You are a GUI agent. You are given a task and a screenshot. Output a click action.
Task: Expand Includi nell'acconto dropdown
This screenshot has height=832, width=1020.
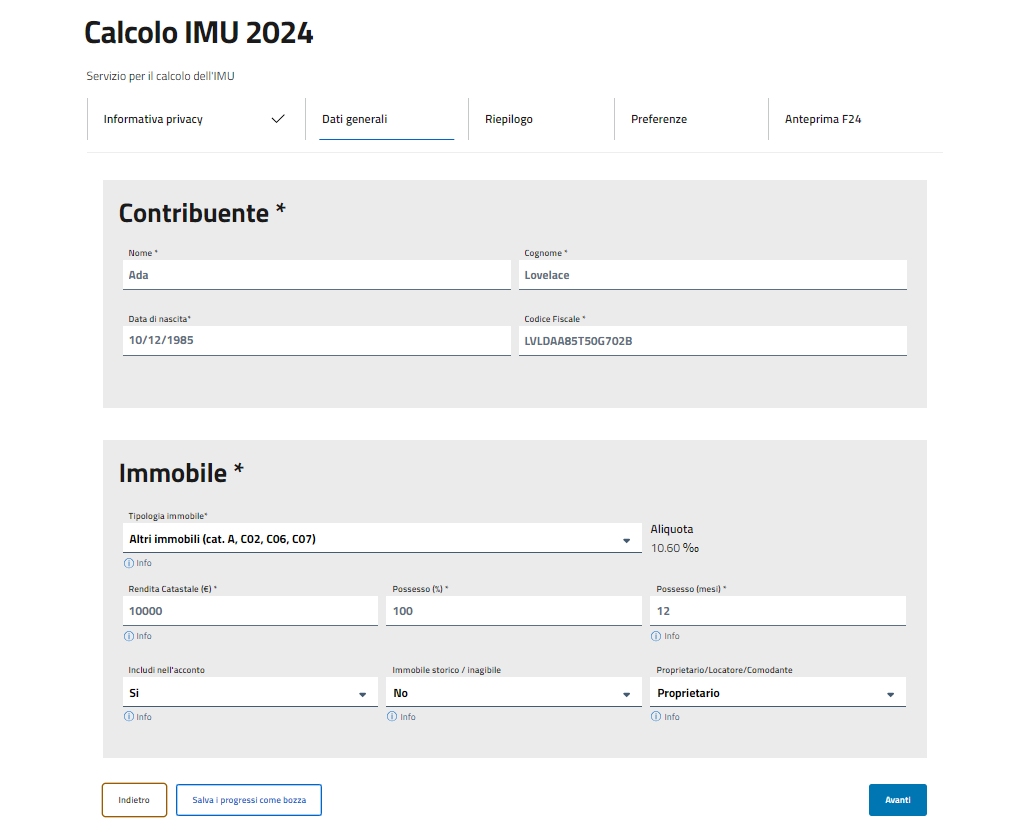[x=362, y=694]
